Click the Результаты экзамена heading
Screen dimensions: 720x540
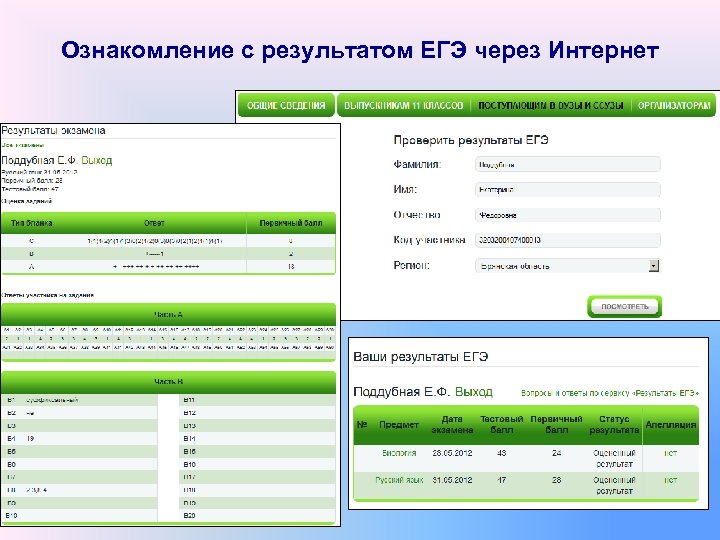point(53,130)
